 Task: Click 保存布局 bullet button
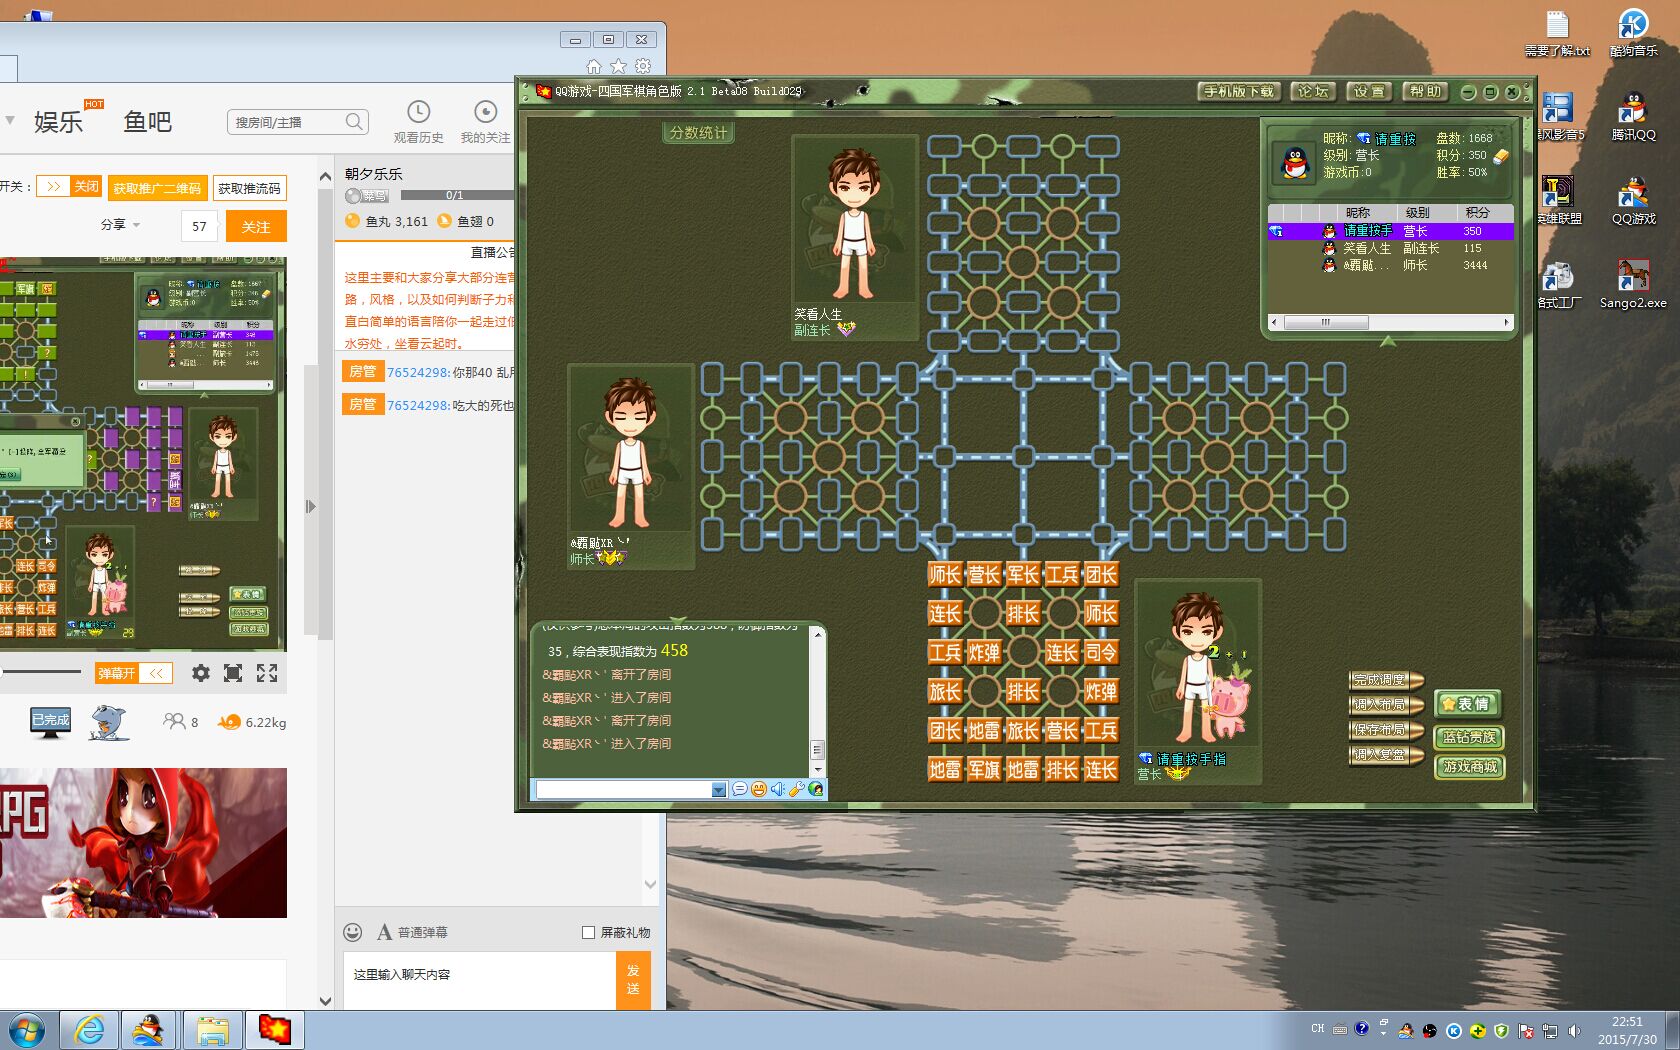[x=1385, y=730]
